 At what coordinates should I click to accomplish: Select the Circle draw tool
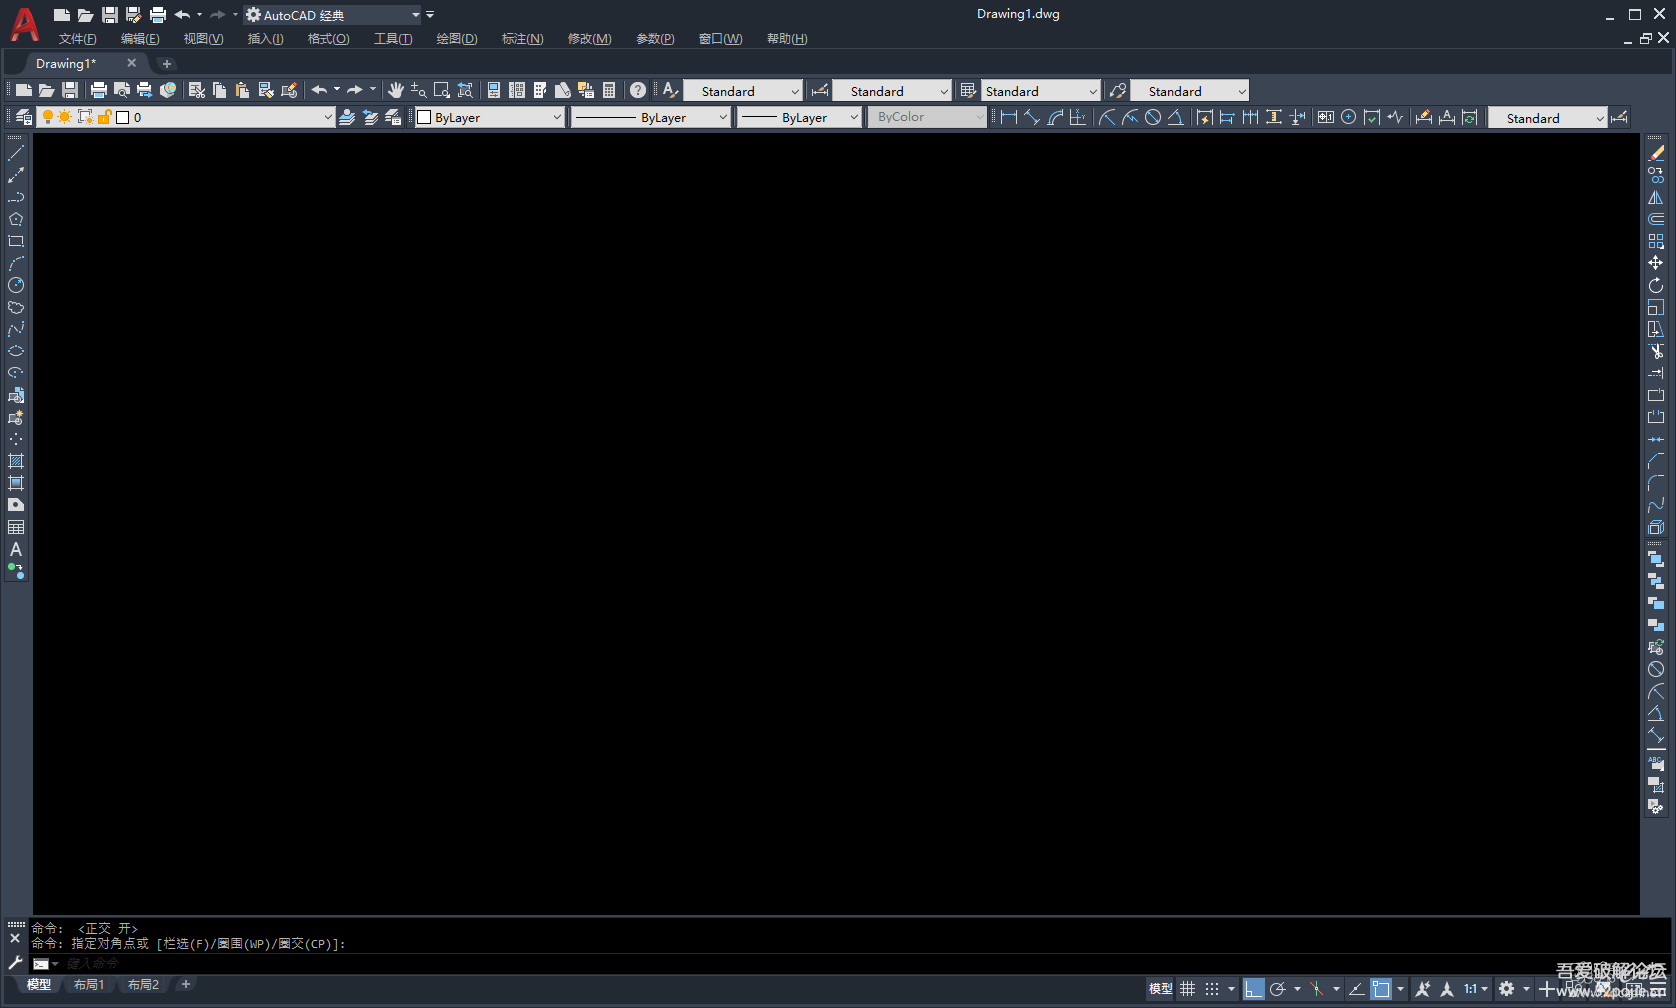(16, 285)
